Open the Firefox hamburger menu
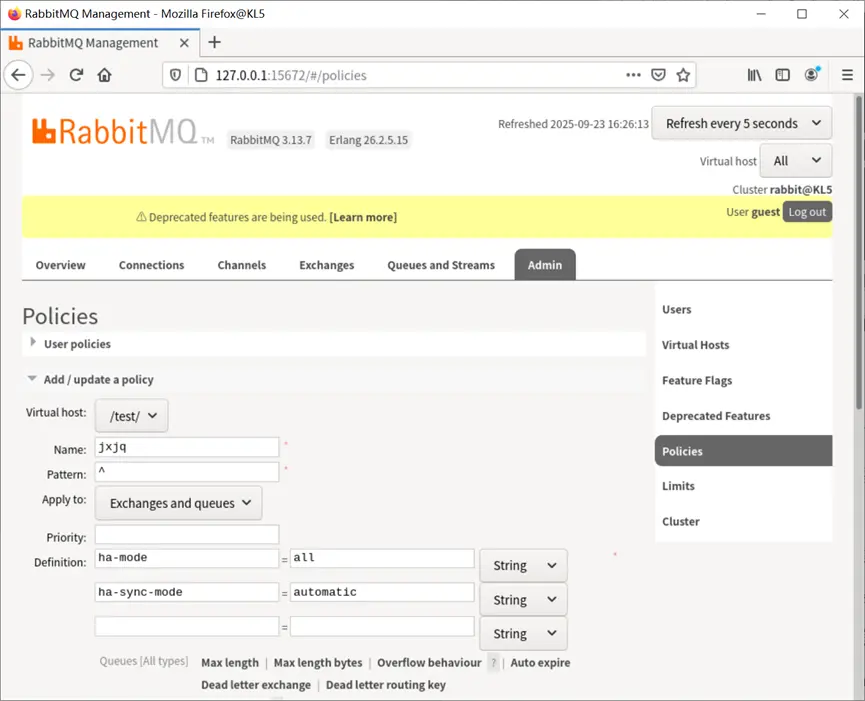This screenshot has height=701, width=865. 847,75
